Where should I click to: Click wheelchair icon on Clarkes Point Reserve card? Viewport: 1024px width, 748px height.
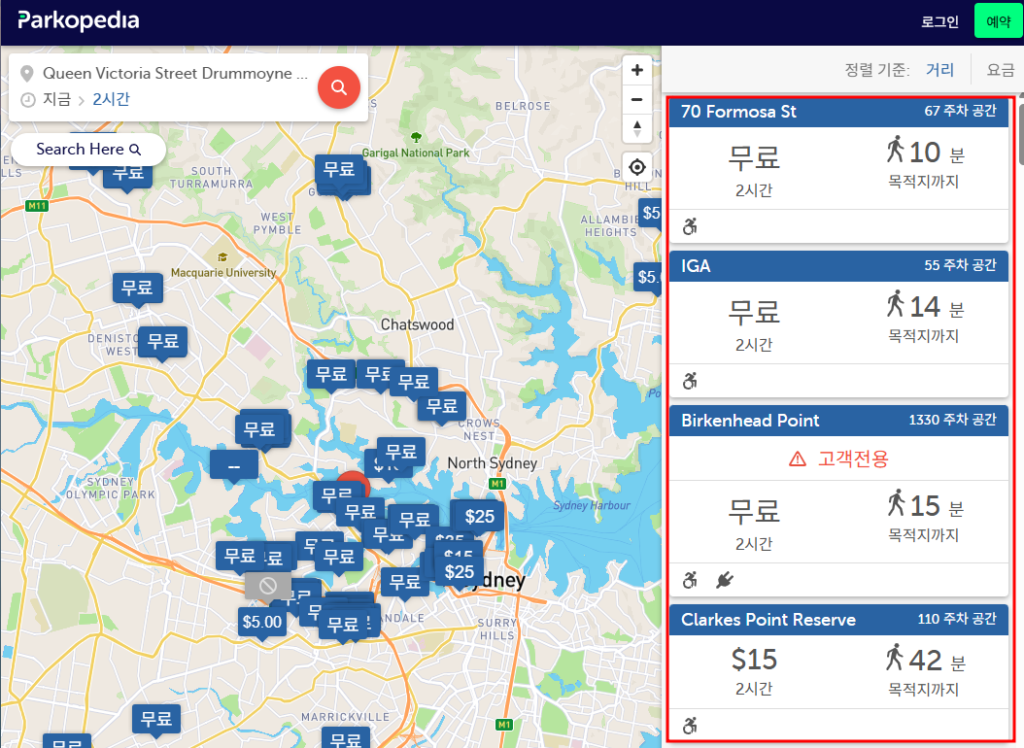tap(690, 725)
